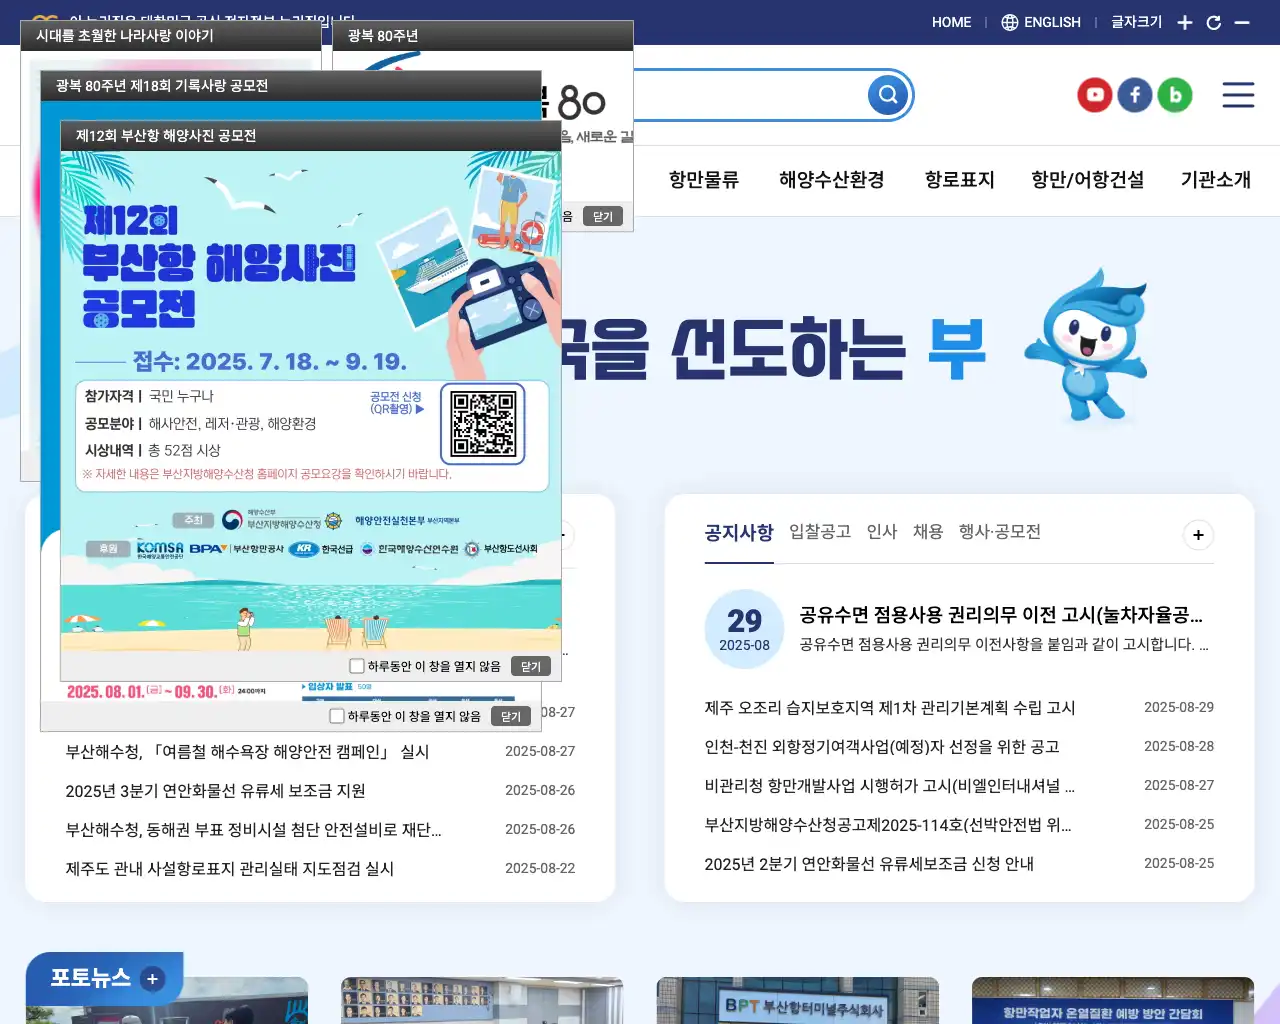The image size is (1280, 1024).
Task: Click the blue mascot character image
Action: [x=1086, y=345]
